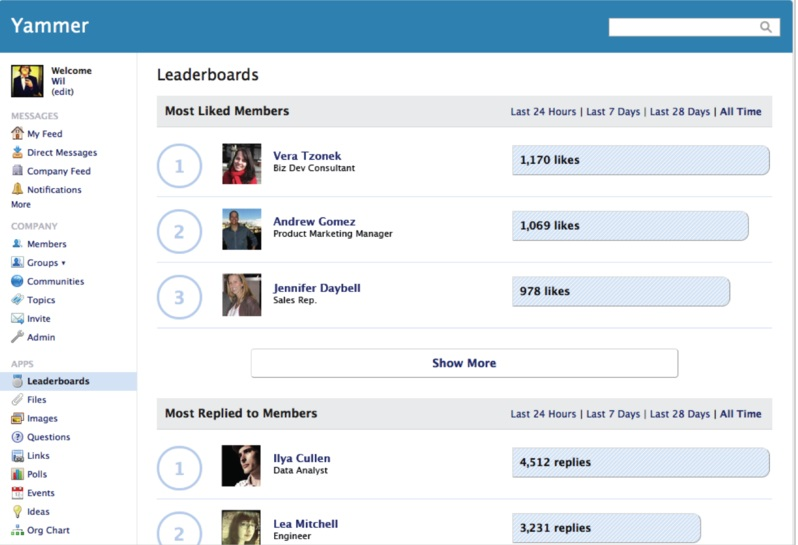
Task: Filter Most Replied by Last 24 Hours
Action: point(543,414)
